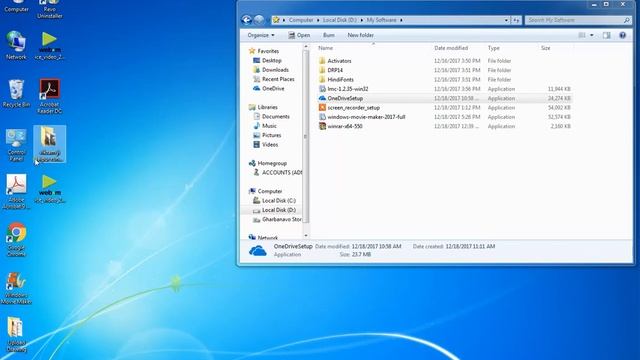Select the screen_recorder_setup application file
This screenshot has width=640, height=360.
[x=444, y=108]
